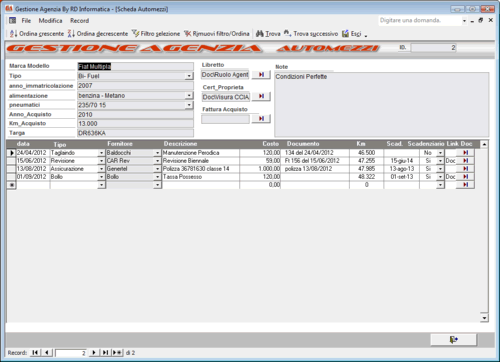Click the Km cell 47.255
The image size is (500, 362).
tap(367, 161)
